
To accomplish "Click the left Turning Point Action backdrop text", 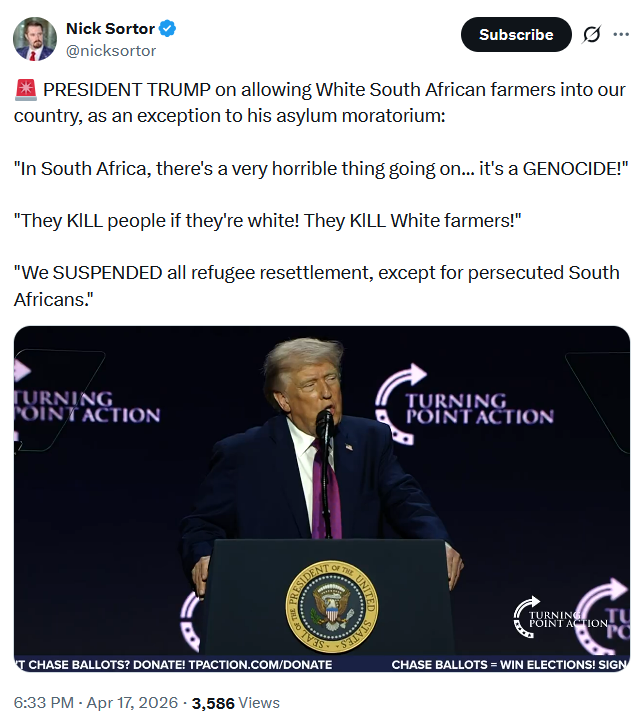I will (87, 407).
